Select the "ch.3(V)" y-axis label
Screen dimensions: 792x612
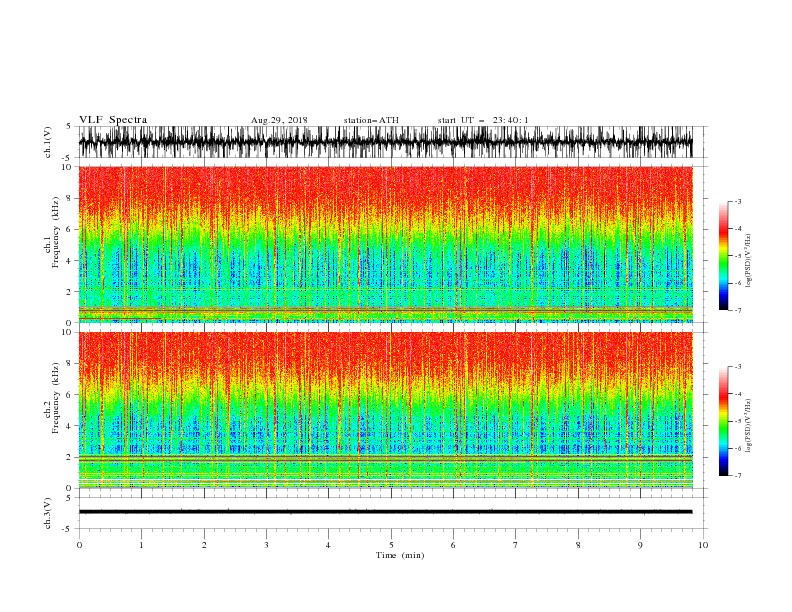point(48,513)
